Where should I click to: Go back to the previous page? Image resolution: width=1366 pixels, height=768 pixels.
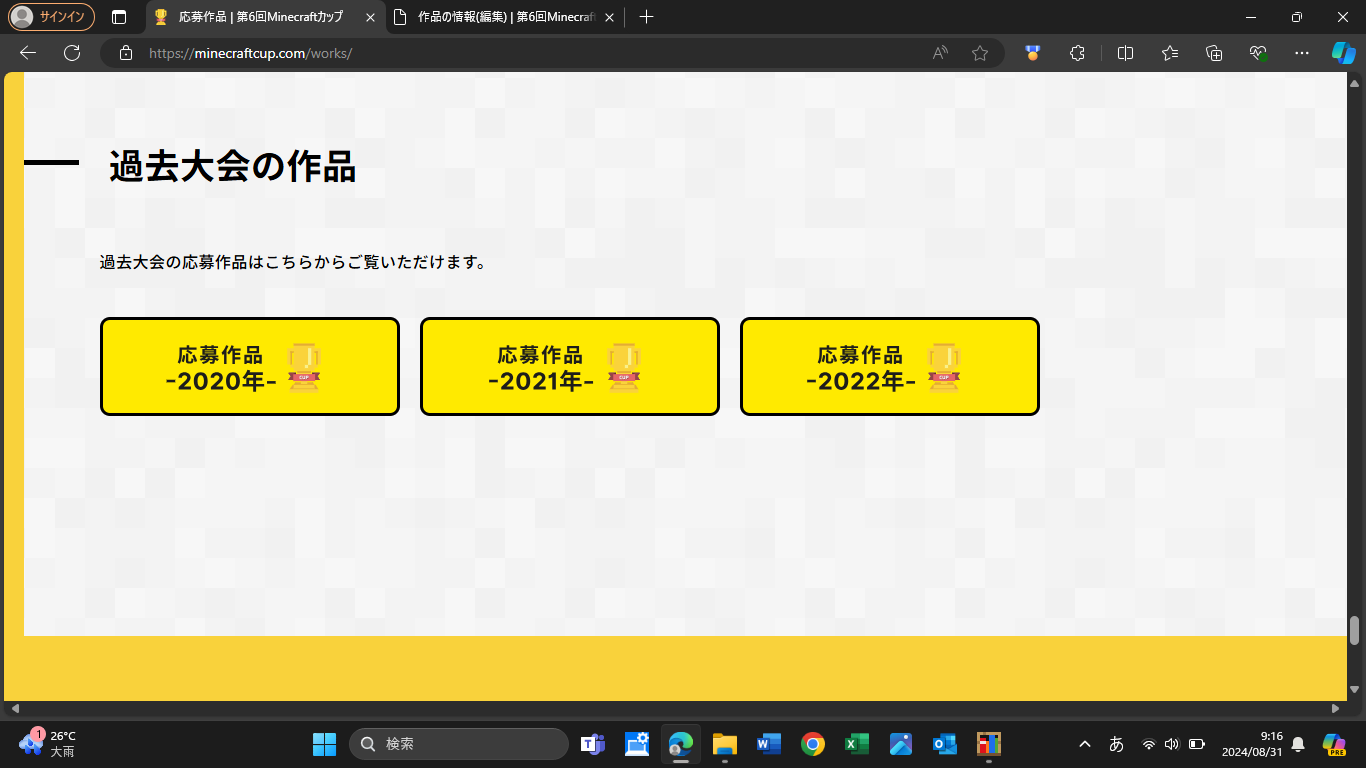[28, 53]
